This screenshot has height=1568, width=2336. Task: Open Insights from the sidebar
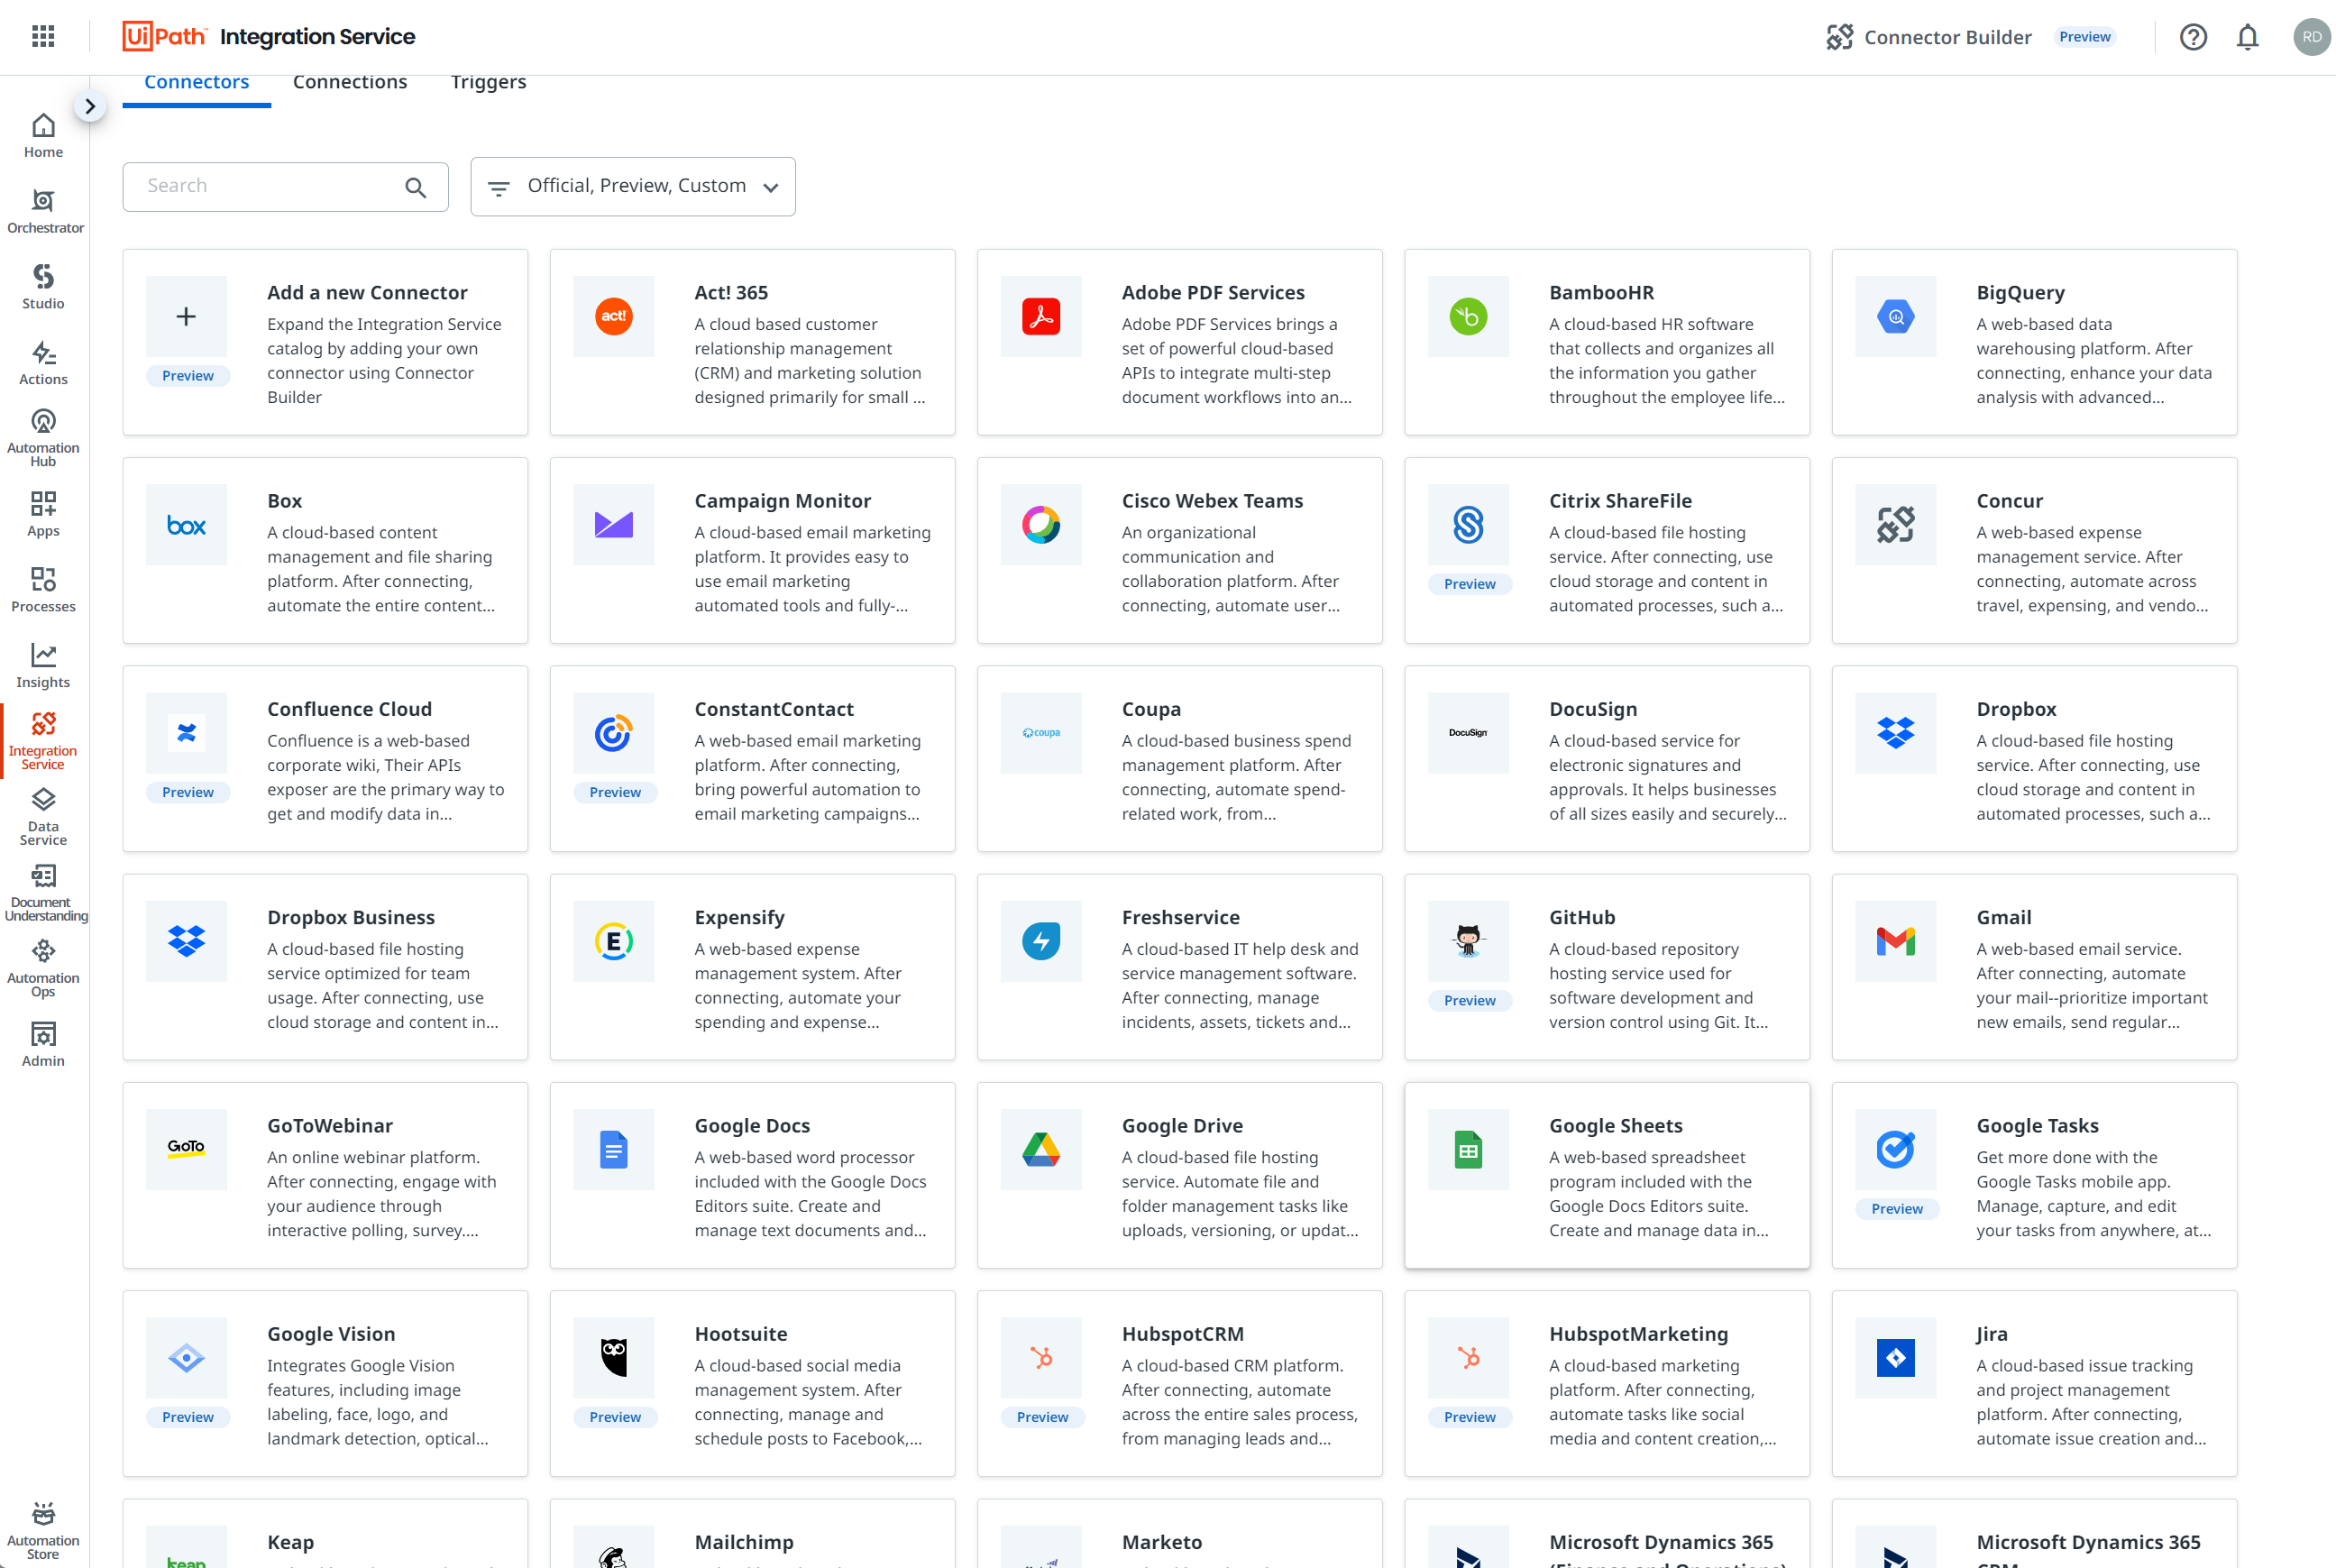coord(43,667)
